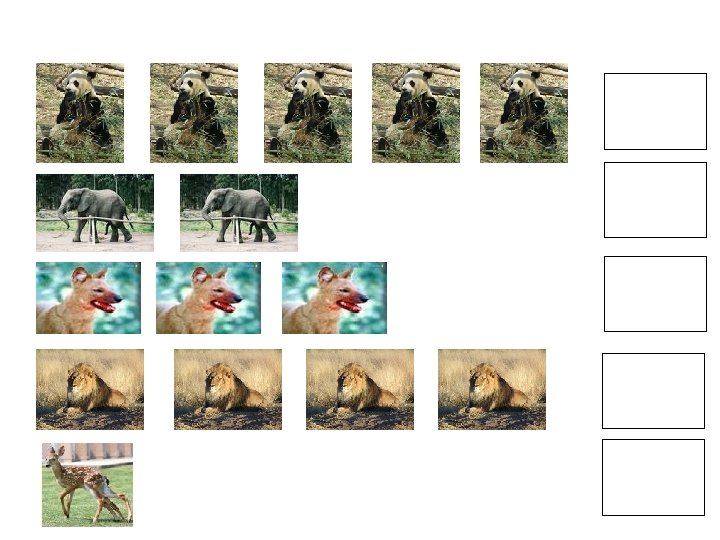
Task: Select the second panda picture
Action: pos(194,113)
